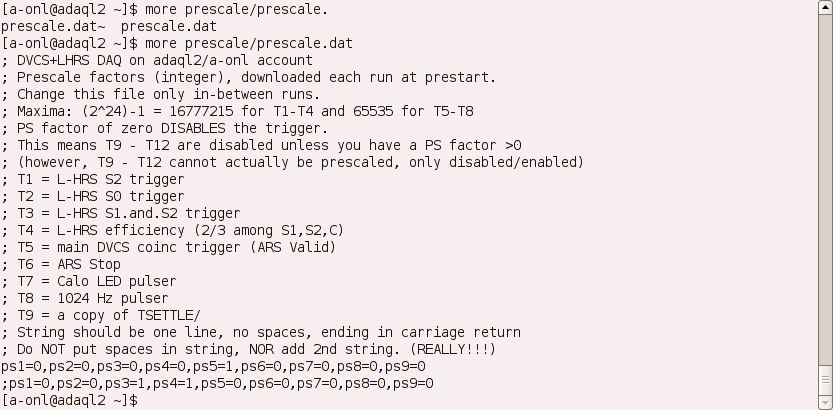
Task: Click the scrollbar thumb grip handle
Action: pos(826,380)
